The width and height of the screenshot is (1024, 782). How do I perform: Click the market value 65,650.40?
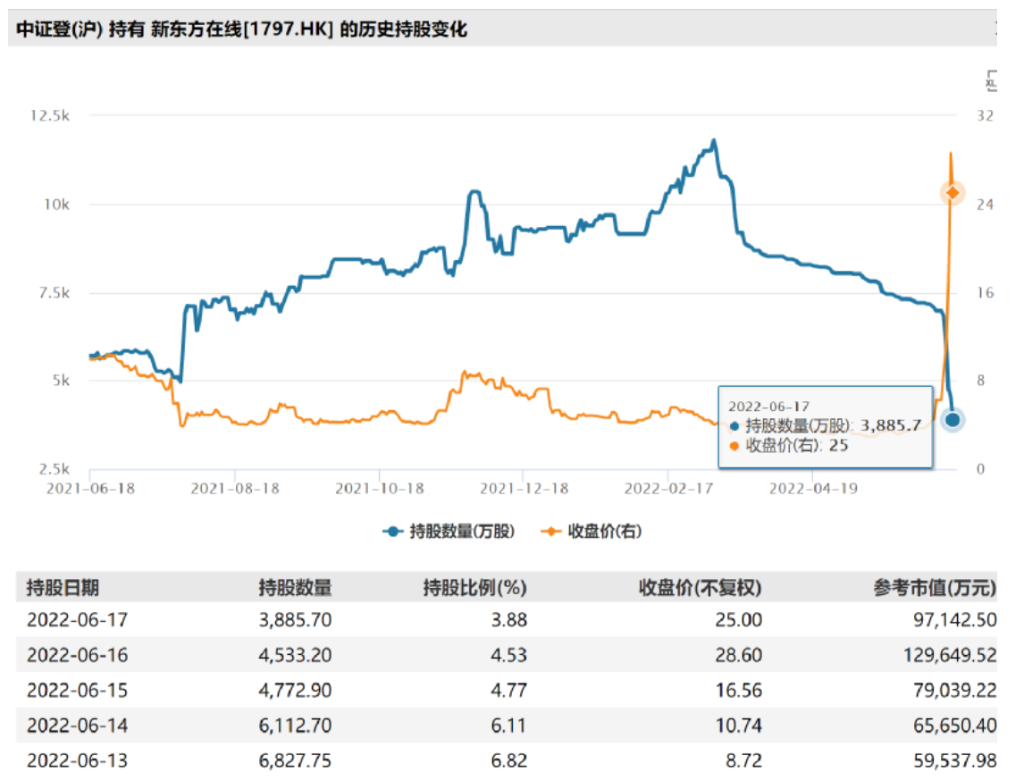click(x=955, y=725)
